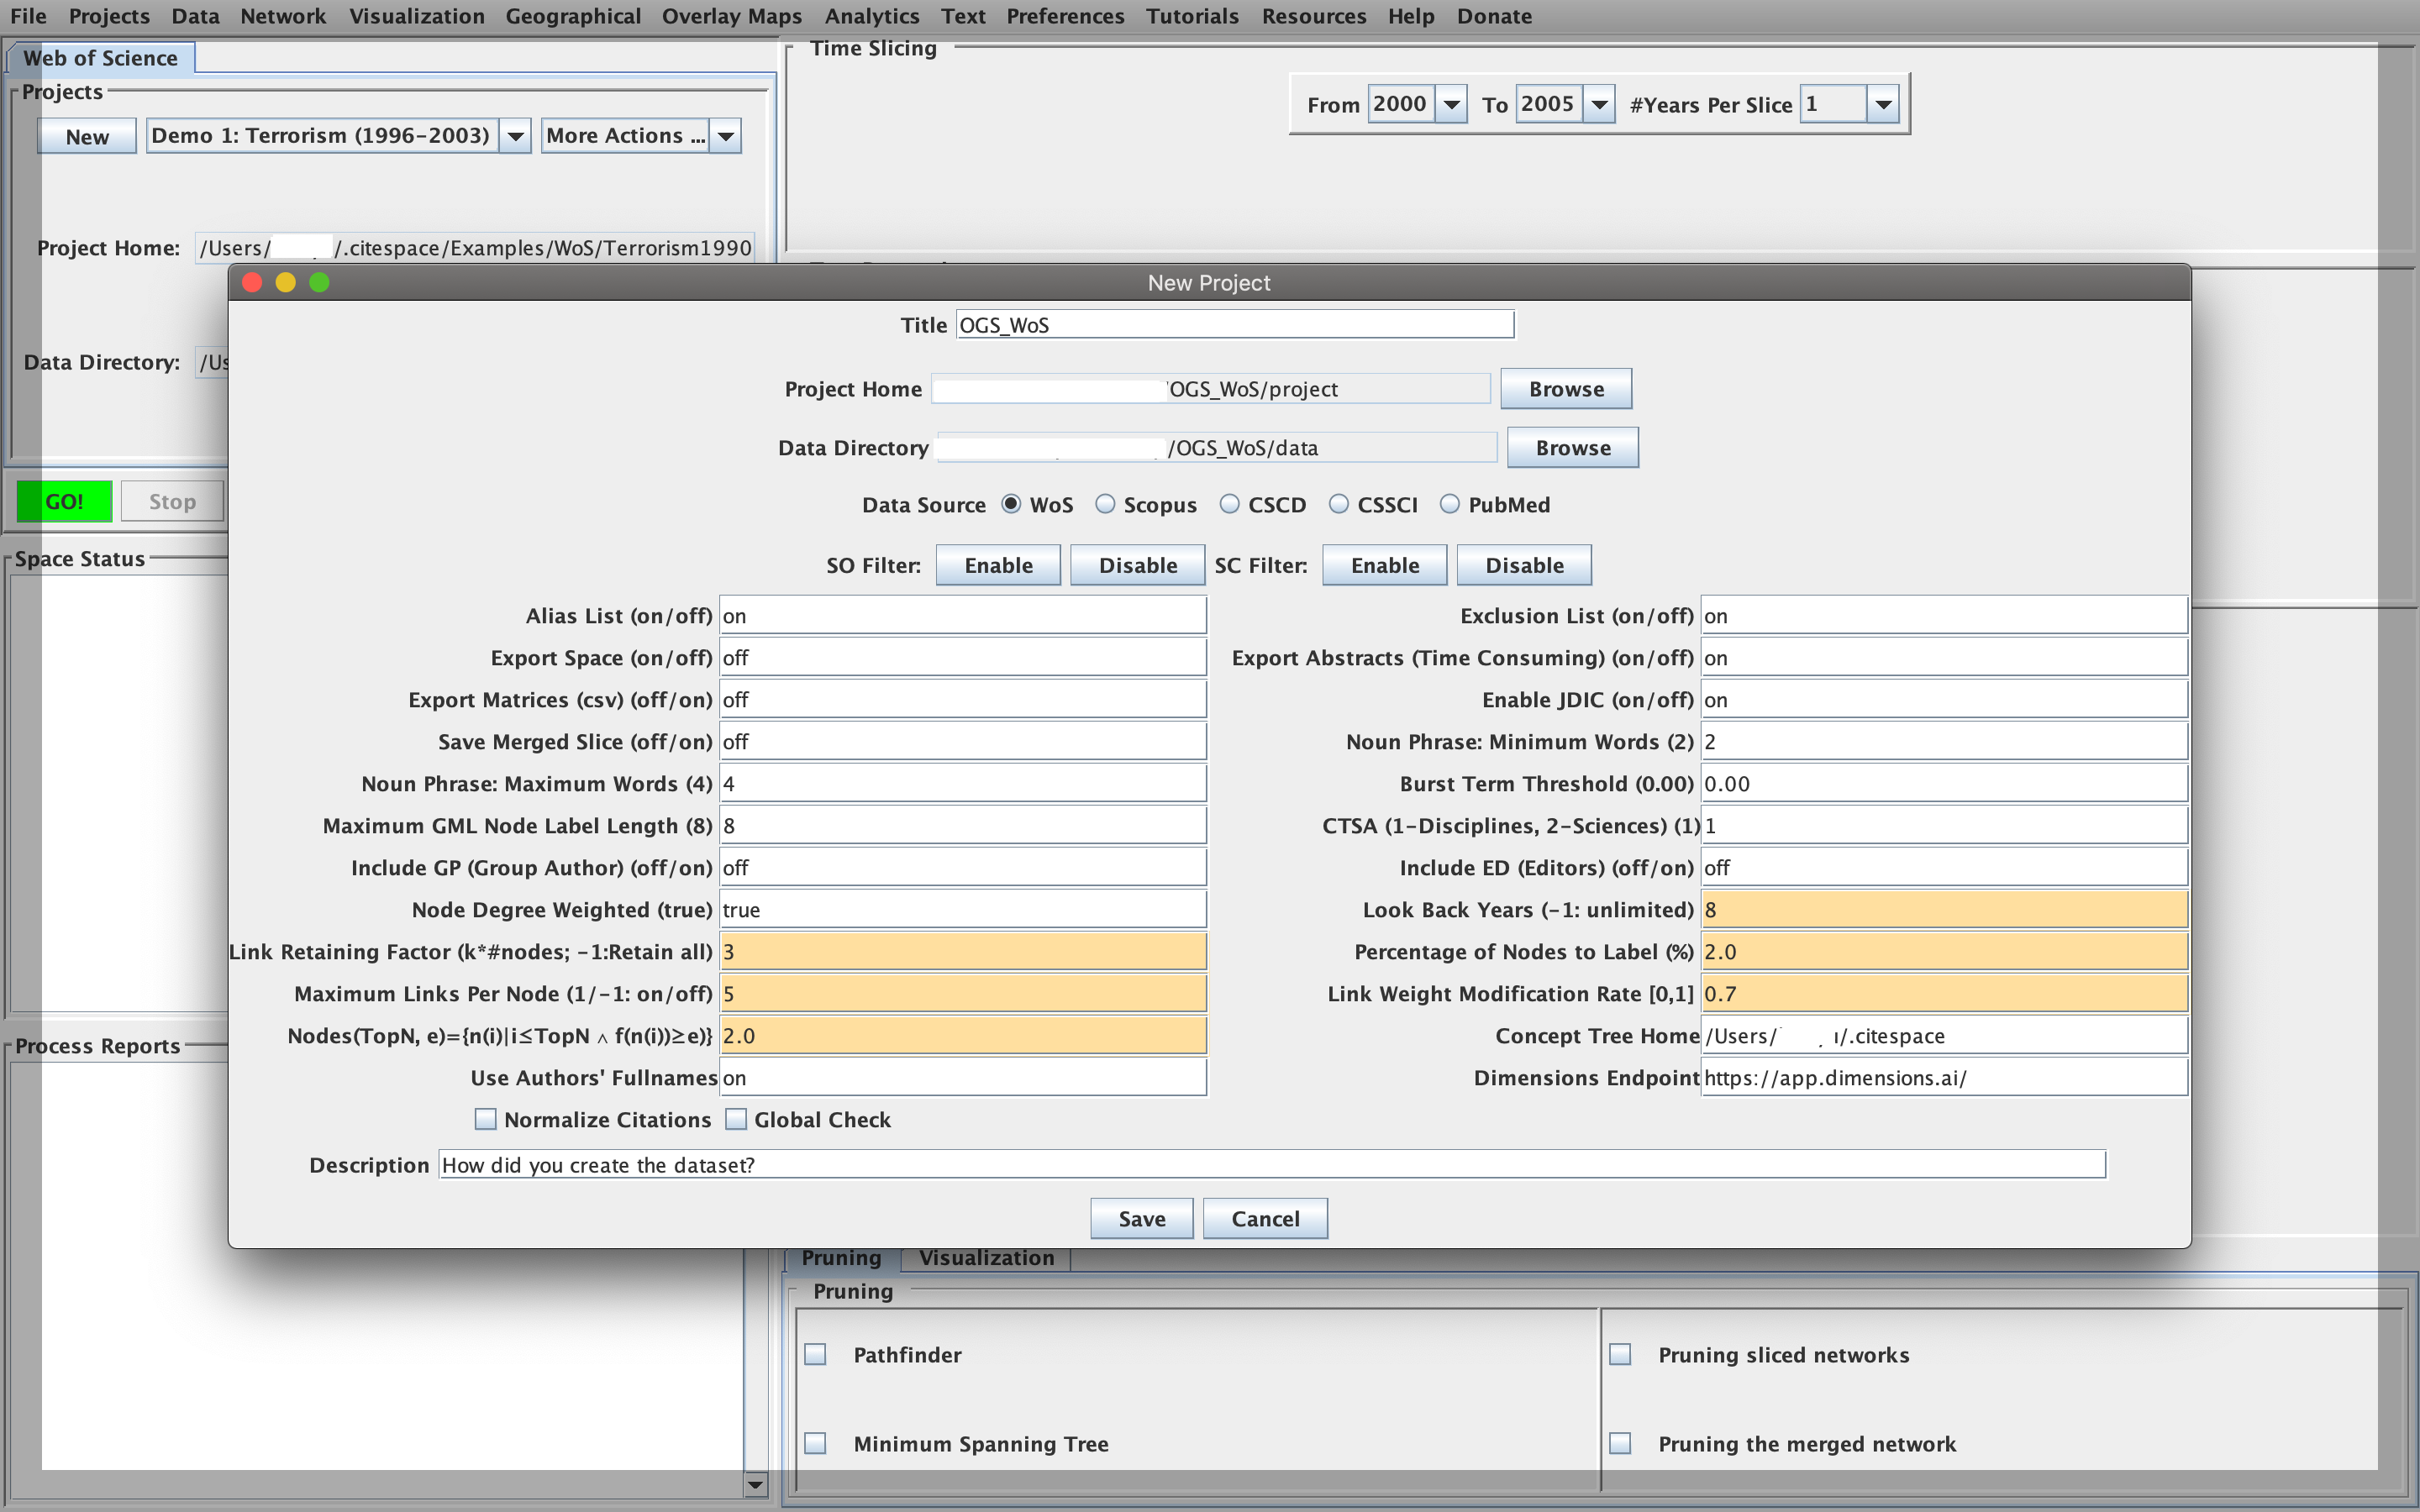Click the Dimensions Endpoint URL field
The image size is (2420, 1512).
click(1944, 1078)
